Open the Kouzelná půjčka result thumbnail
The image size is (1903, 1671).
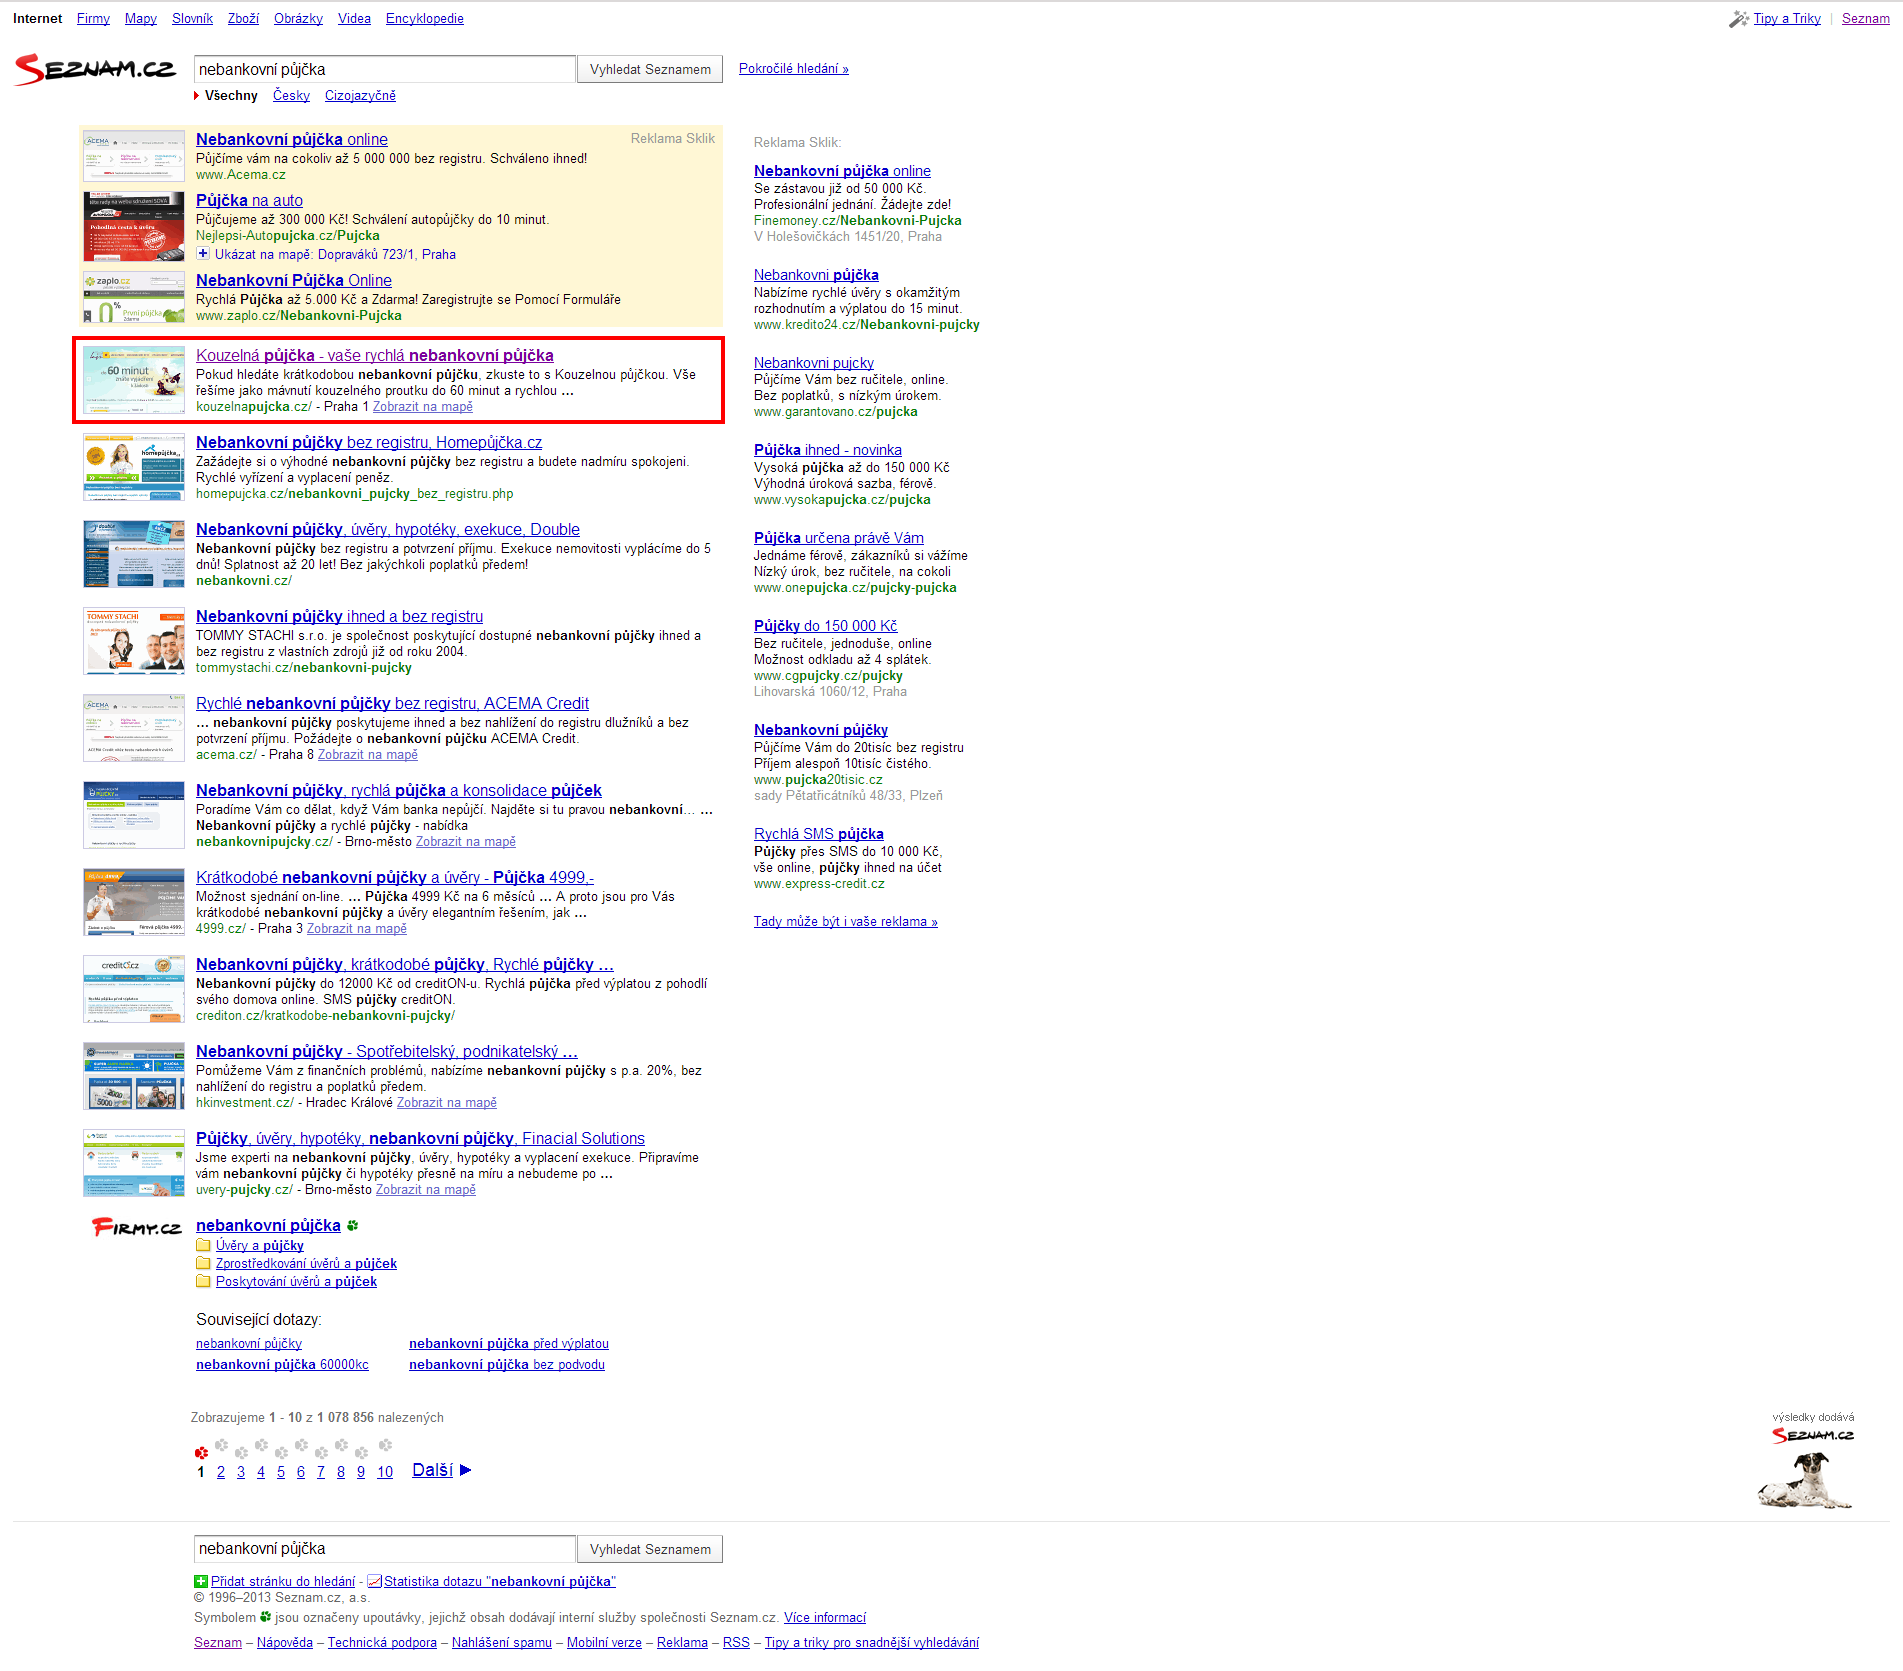pyautogui.click(x=134, y=380)
